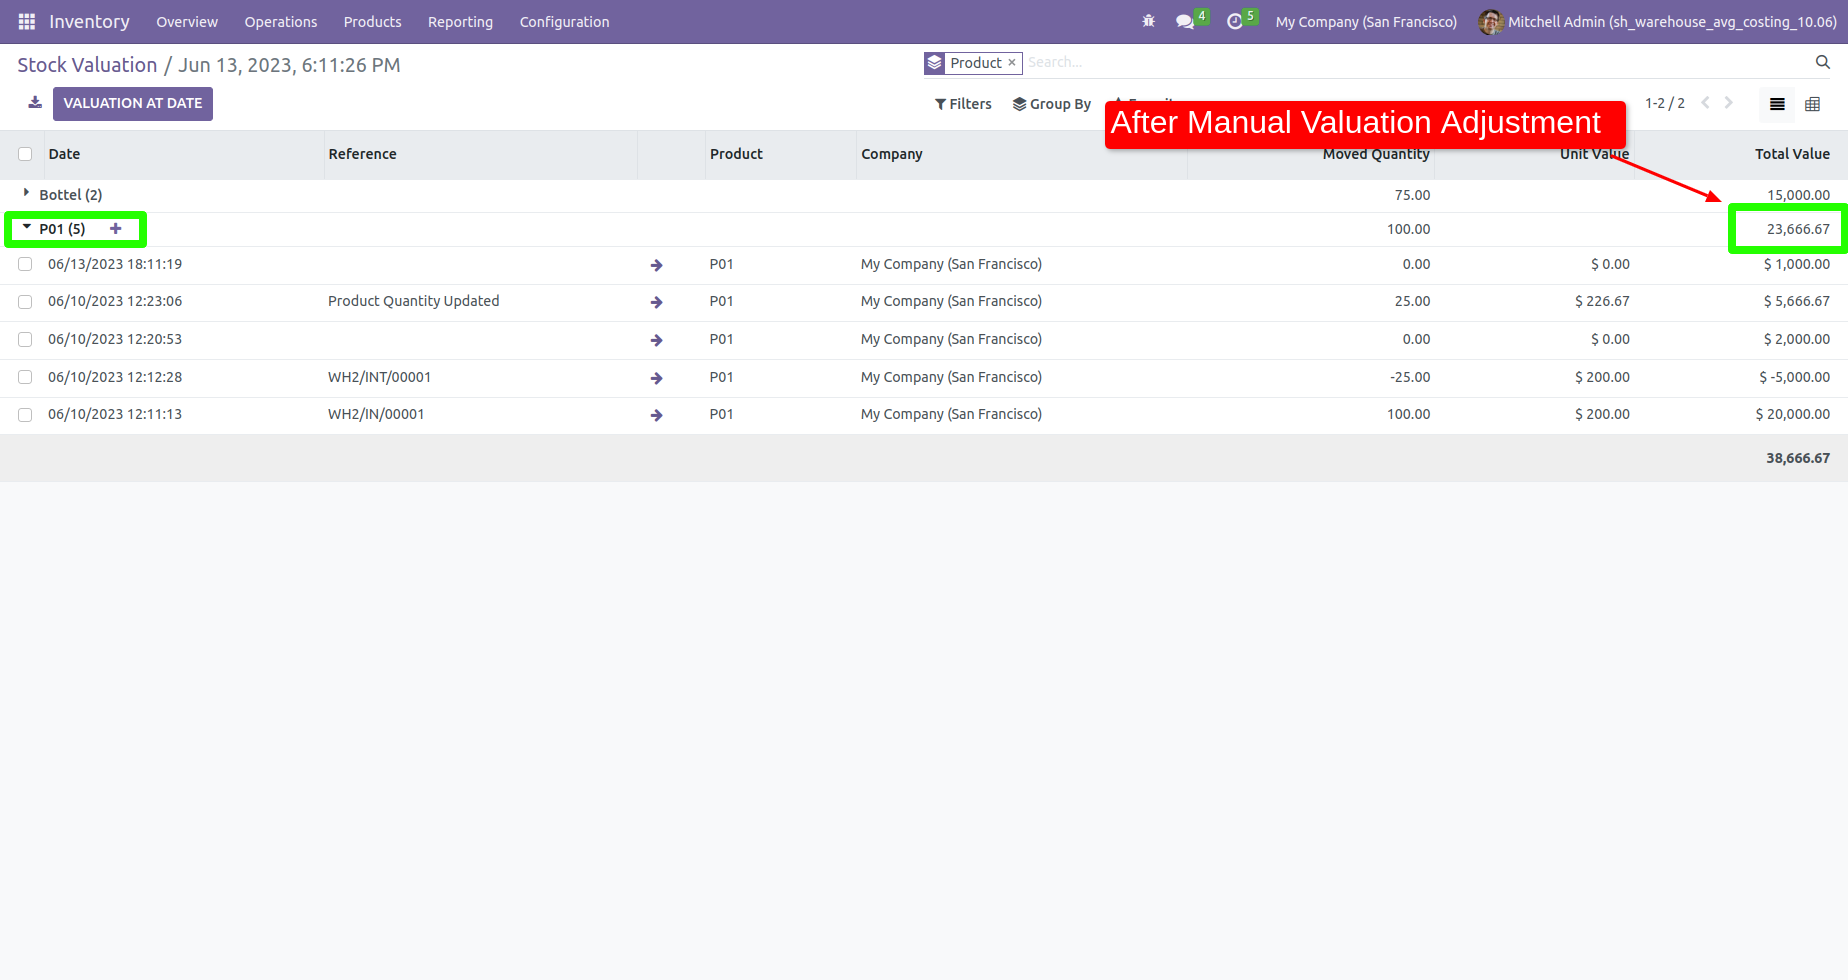Open the Group By dropdown

click(x=1051, y=104)
